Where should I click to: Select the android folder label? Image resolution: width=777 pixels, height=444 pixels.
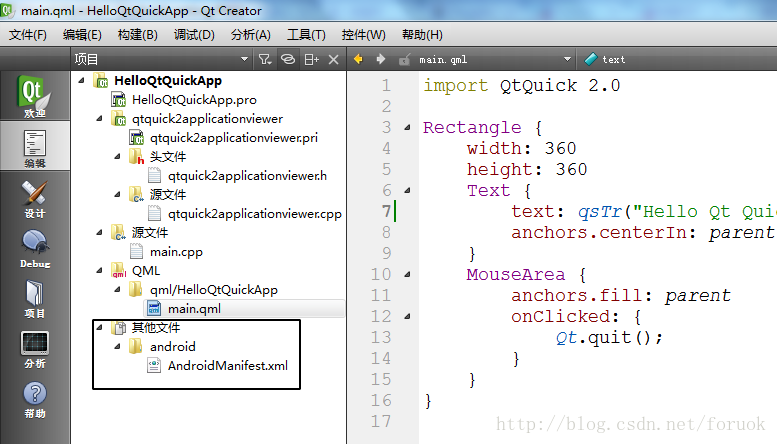click(x=172, y=346)
